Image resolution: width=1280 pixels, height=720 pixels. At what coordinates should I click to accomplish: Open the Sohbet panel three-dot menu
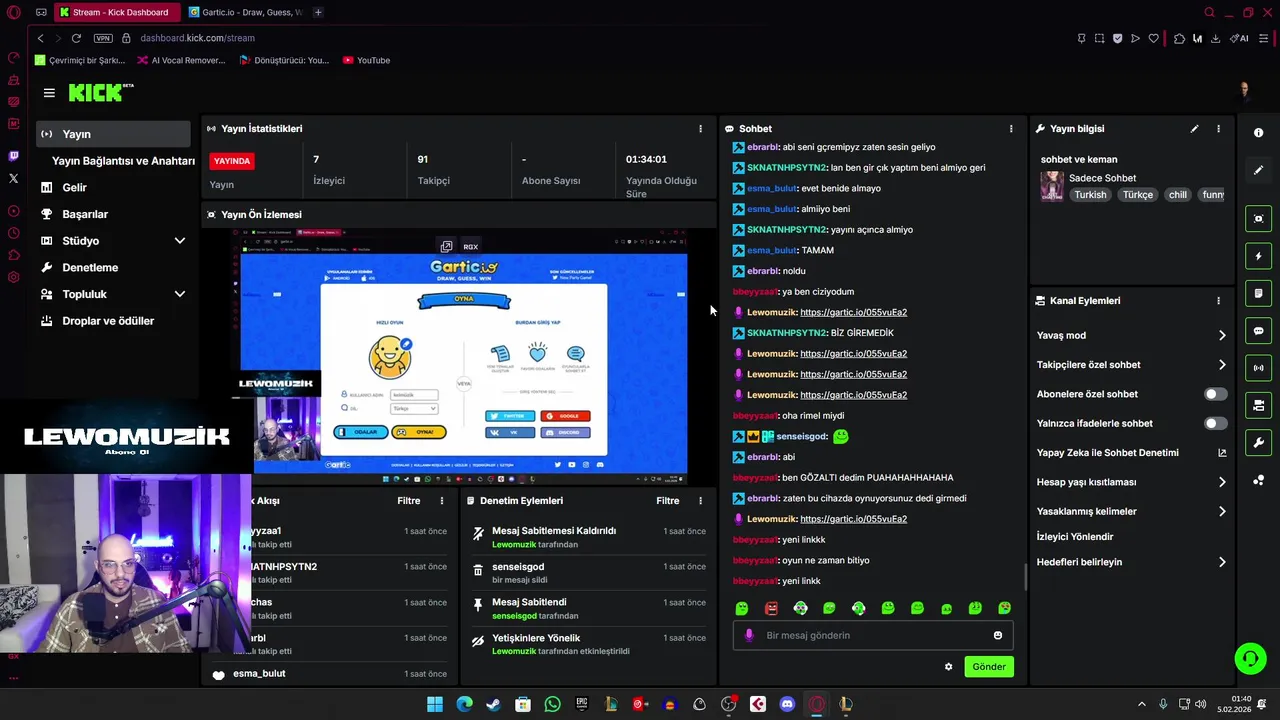click(1011, 129)
